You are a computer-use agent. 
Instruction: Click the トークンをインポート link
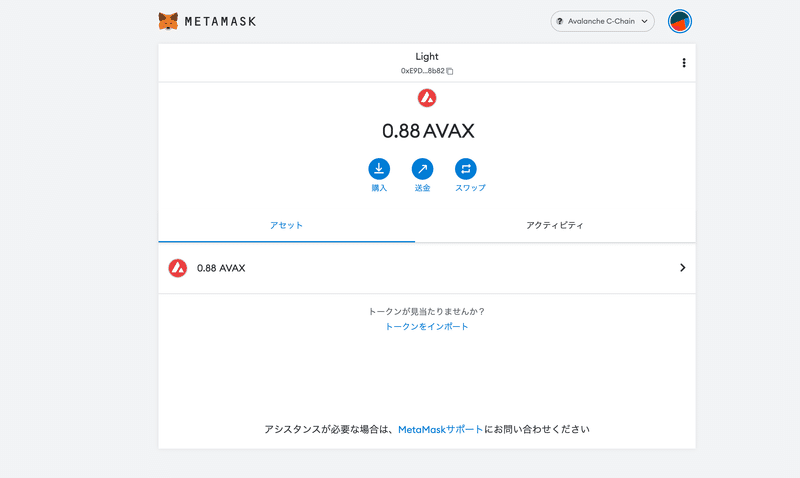point(427,326)
